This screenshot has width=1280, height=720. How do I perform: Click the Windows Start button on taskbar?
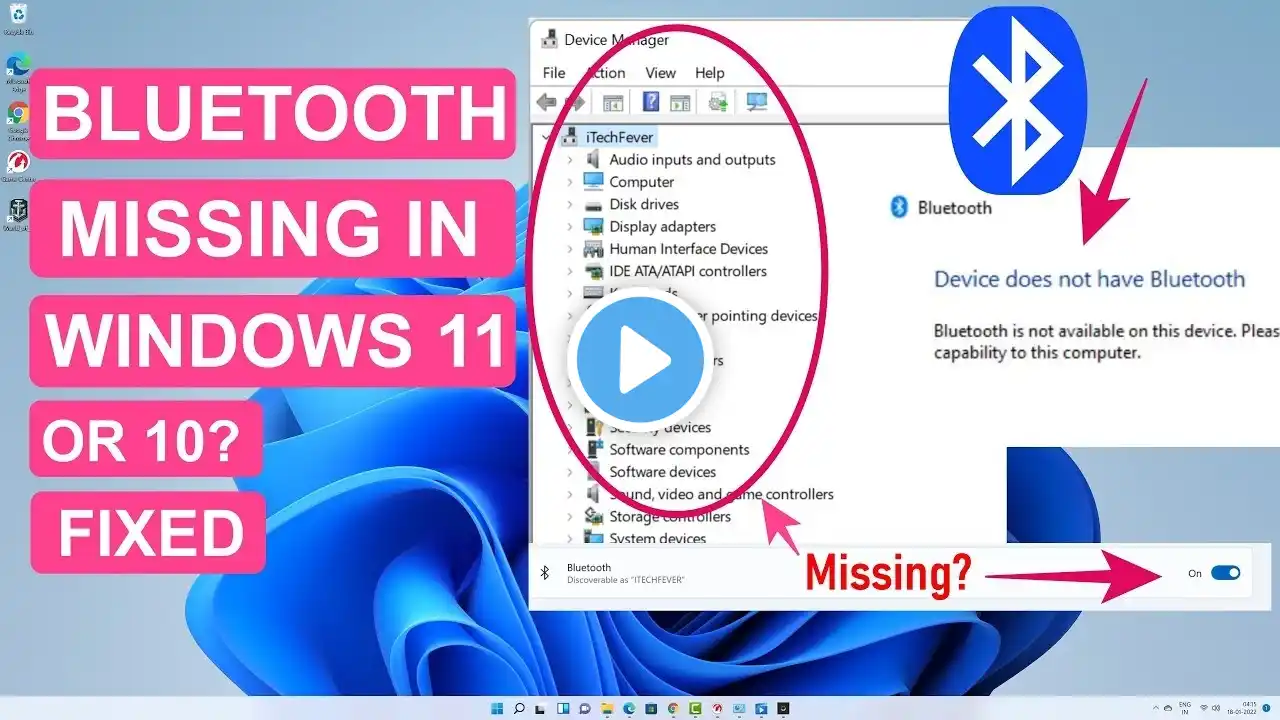tap(498, 709)
